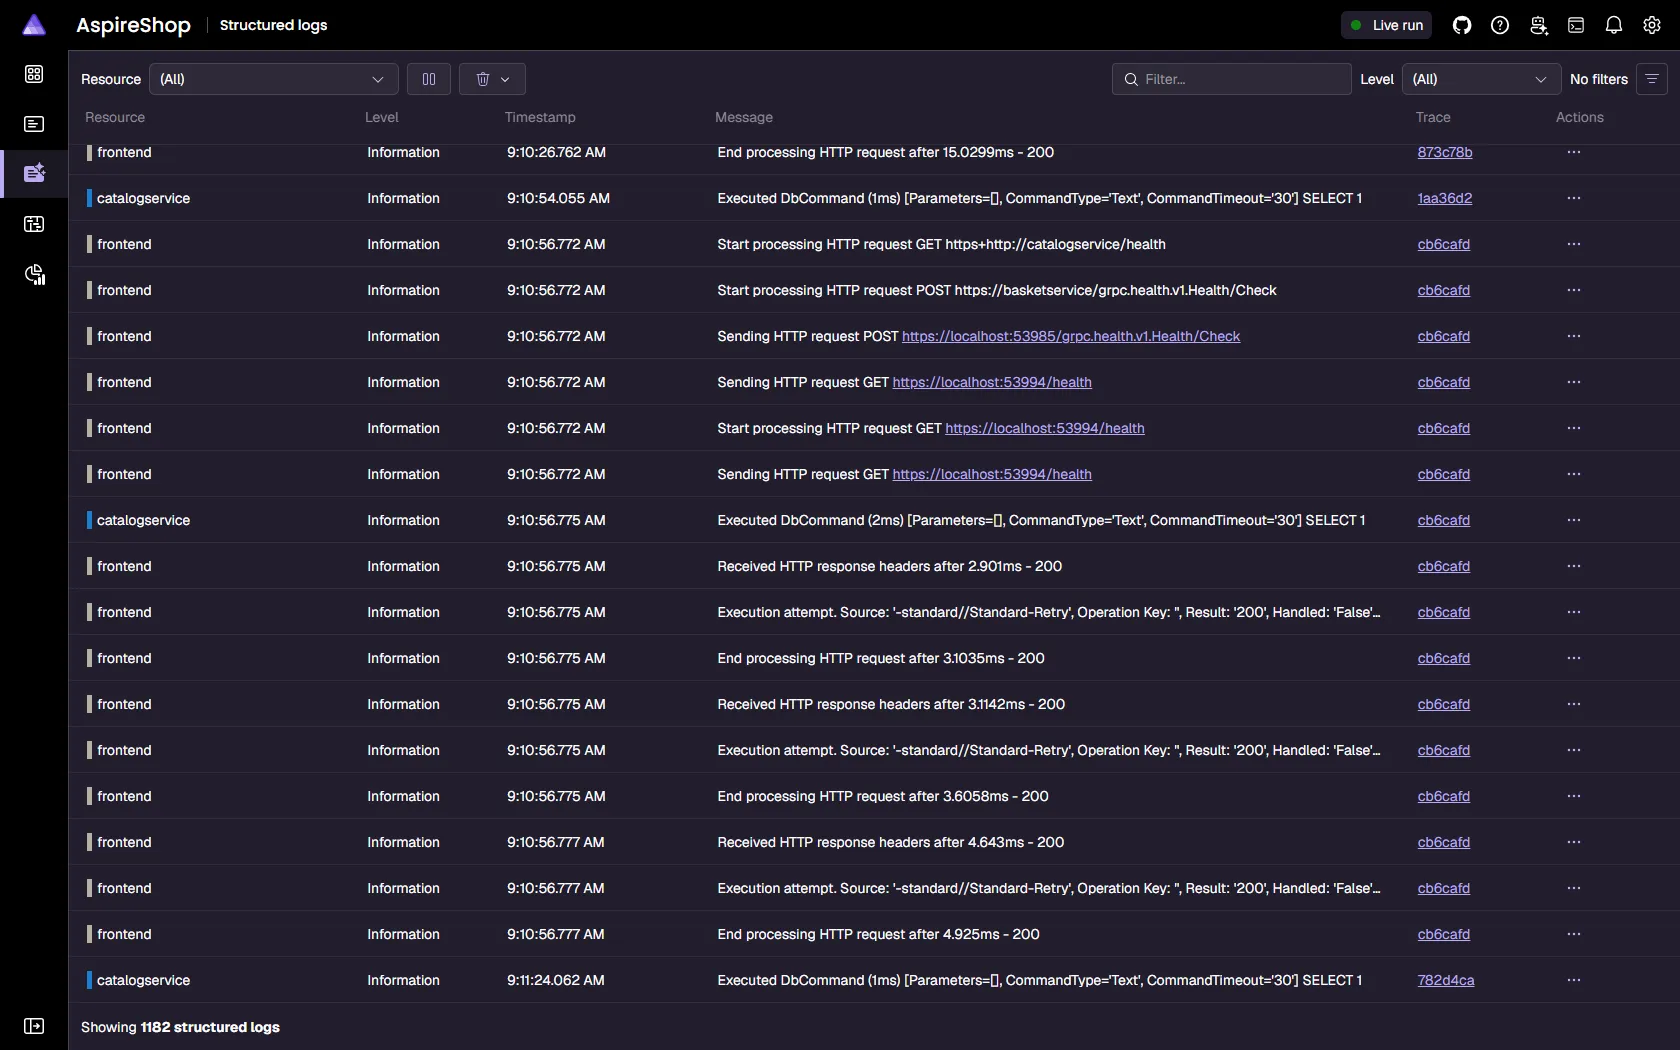Viewport: 1680px width, 1050px height.
Task: Select catalogservice cell at 9:10:54.055 AM
Action: (x=143, y=198)
